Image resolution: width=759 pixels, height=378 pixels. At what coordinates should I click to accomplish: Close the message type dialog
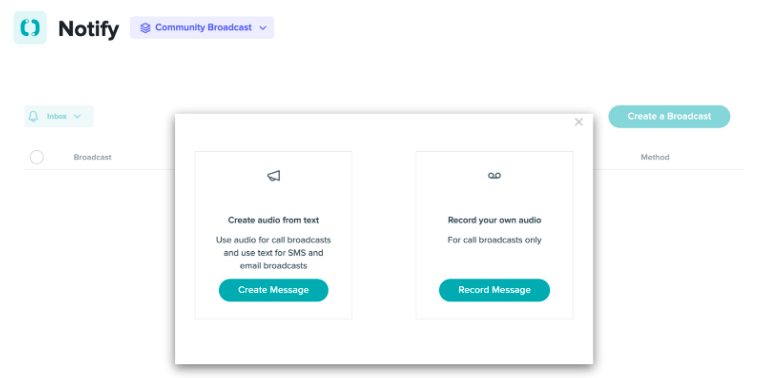(578, 122)
